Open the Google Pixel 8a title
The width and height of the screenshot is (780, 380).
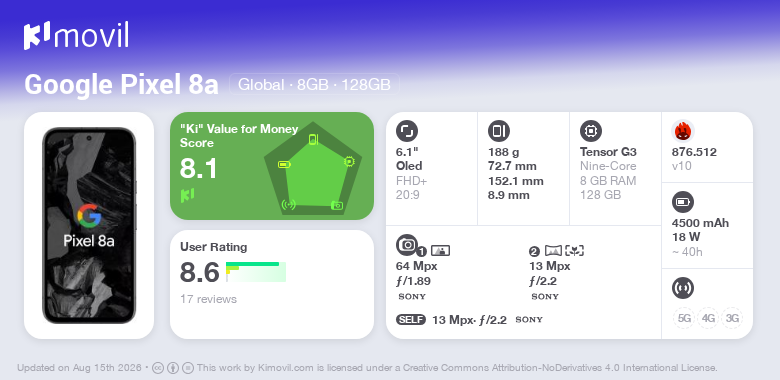121,85
